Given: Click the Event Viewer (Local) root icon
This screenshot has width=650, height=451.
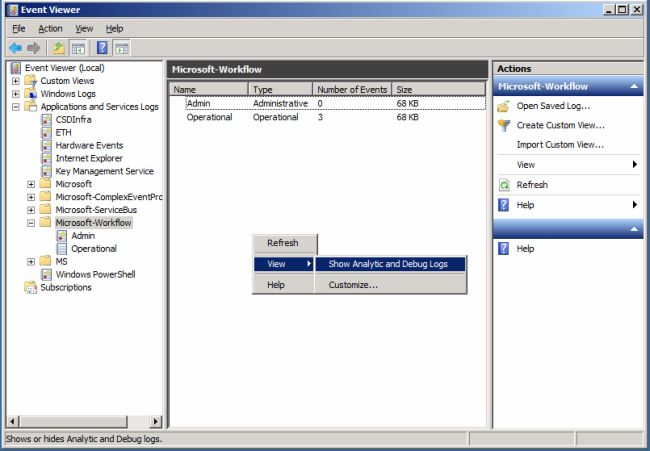Looking at the screenshot, I should pos(16,68).
